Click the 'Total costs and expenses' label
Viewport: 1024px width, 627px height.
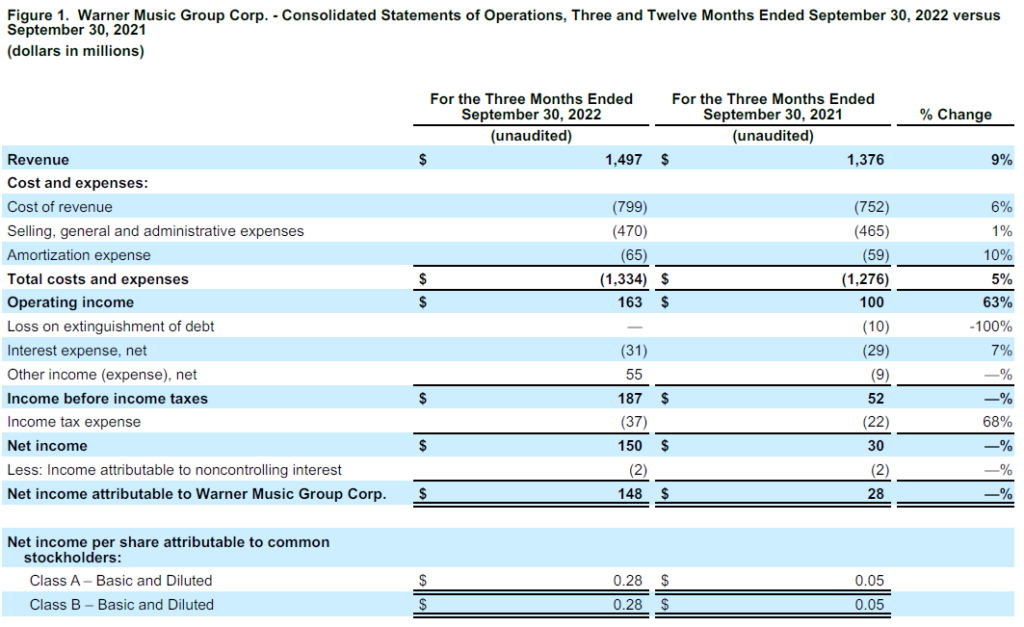click(x=98, y=279)
